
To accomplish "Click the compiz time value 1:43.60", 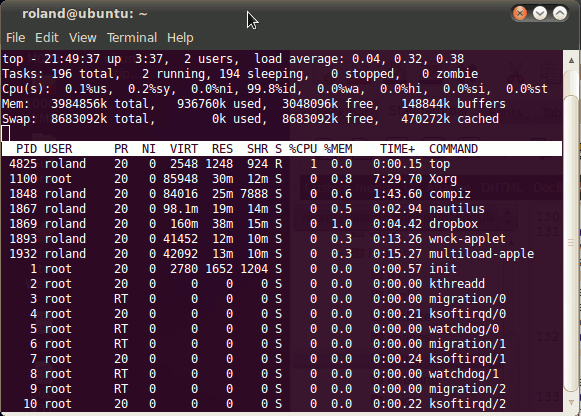I will pyautogui.click(x=398, y=194).
